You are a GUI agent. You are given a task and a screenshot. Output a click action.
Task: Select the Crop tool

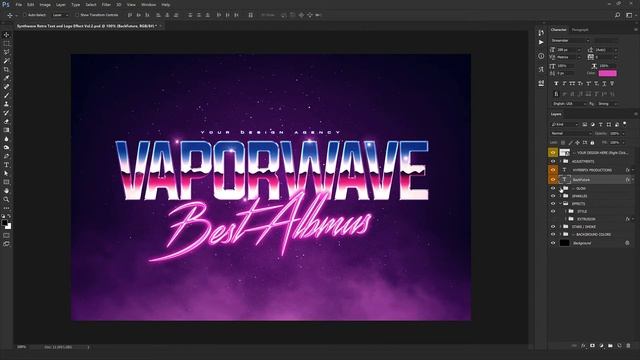(x=7, y=69)
